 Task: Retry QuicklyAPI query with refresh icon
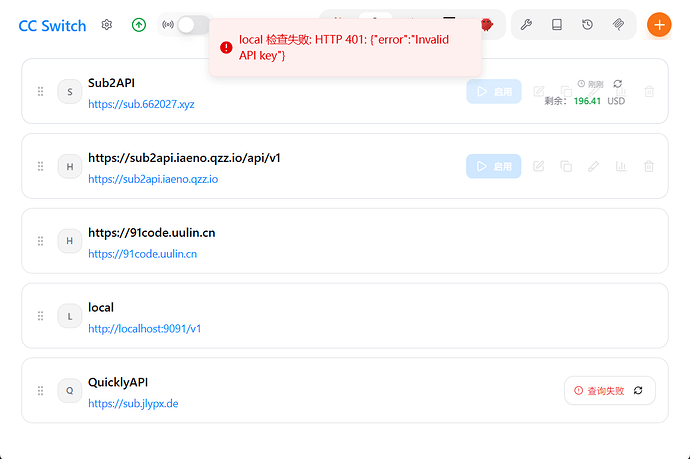638,390
